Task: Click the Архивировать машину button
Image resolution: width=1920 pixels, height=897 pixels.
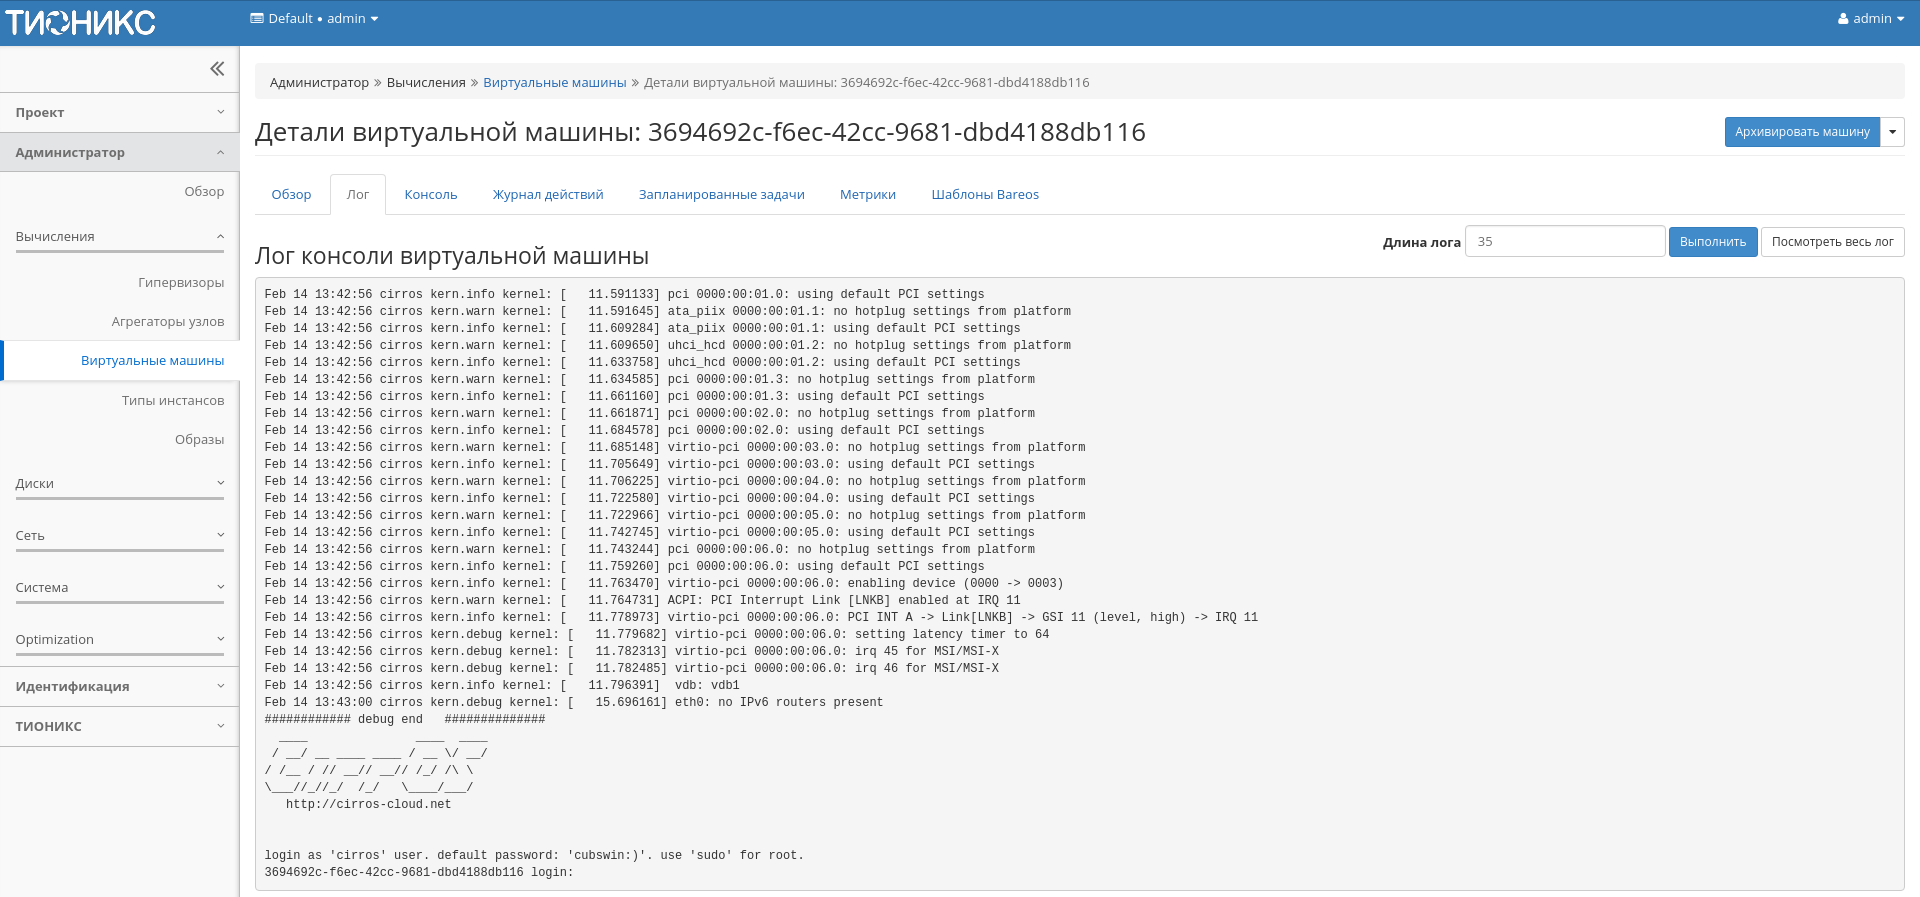Action: pyautogui.click(x=1801, y=132)
